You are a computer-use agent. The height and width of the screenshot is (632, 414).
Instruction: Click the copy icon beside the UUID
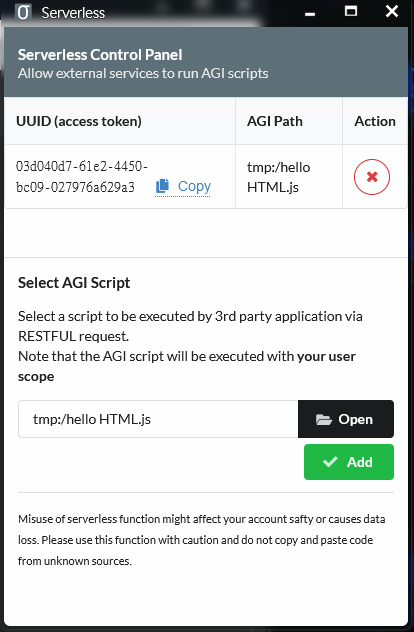[162, 186]
